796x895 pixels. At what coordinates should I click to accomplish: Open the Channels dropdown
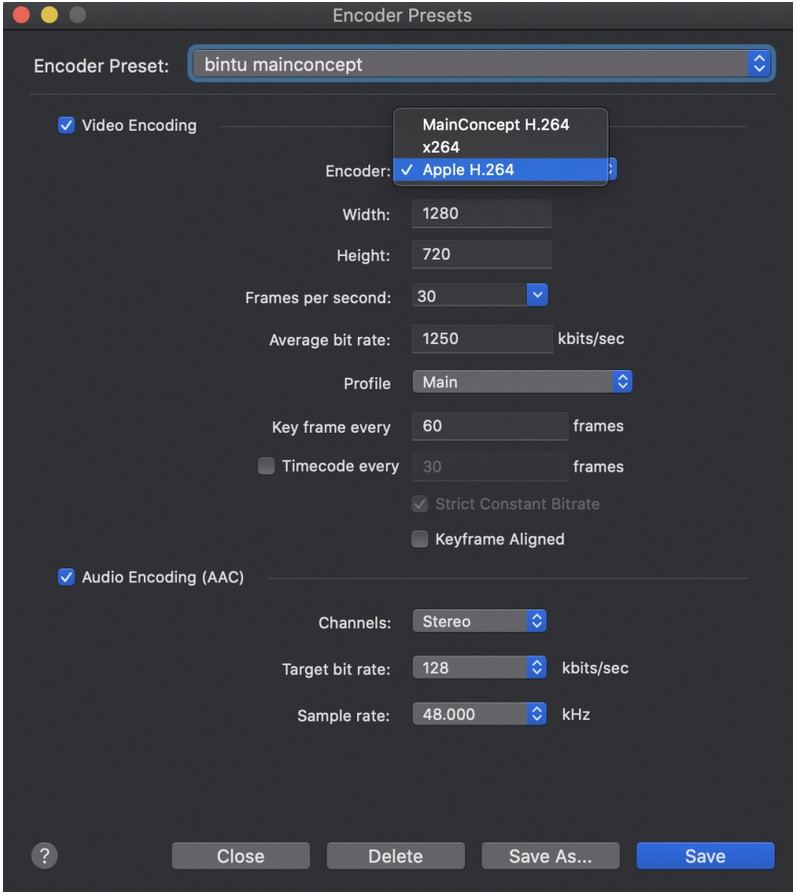tap(536, 620)
